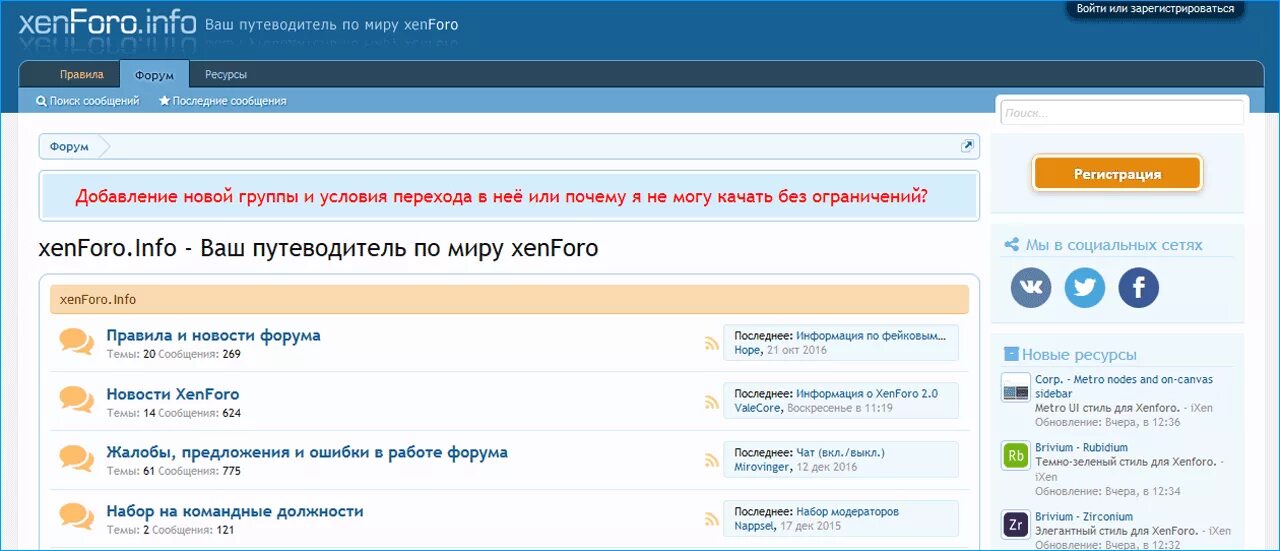
Task: Click date 17 дек 2015
Action: coord(811,526)
